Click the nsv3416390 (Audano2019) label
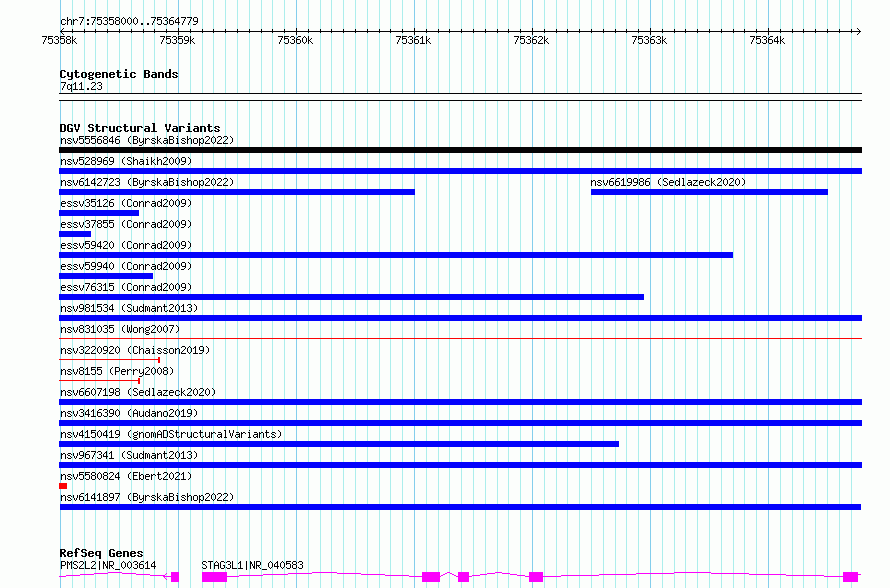 pos(129,413)
